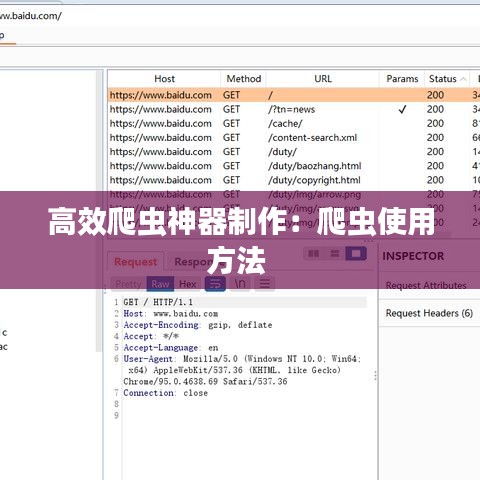Expand the Request Headers (6) section

429,313
